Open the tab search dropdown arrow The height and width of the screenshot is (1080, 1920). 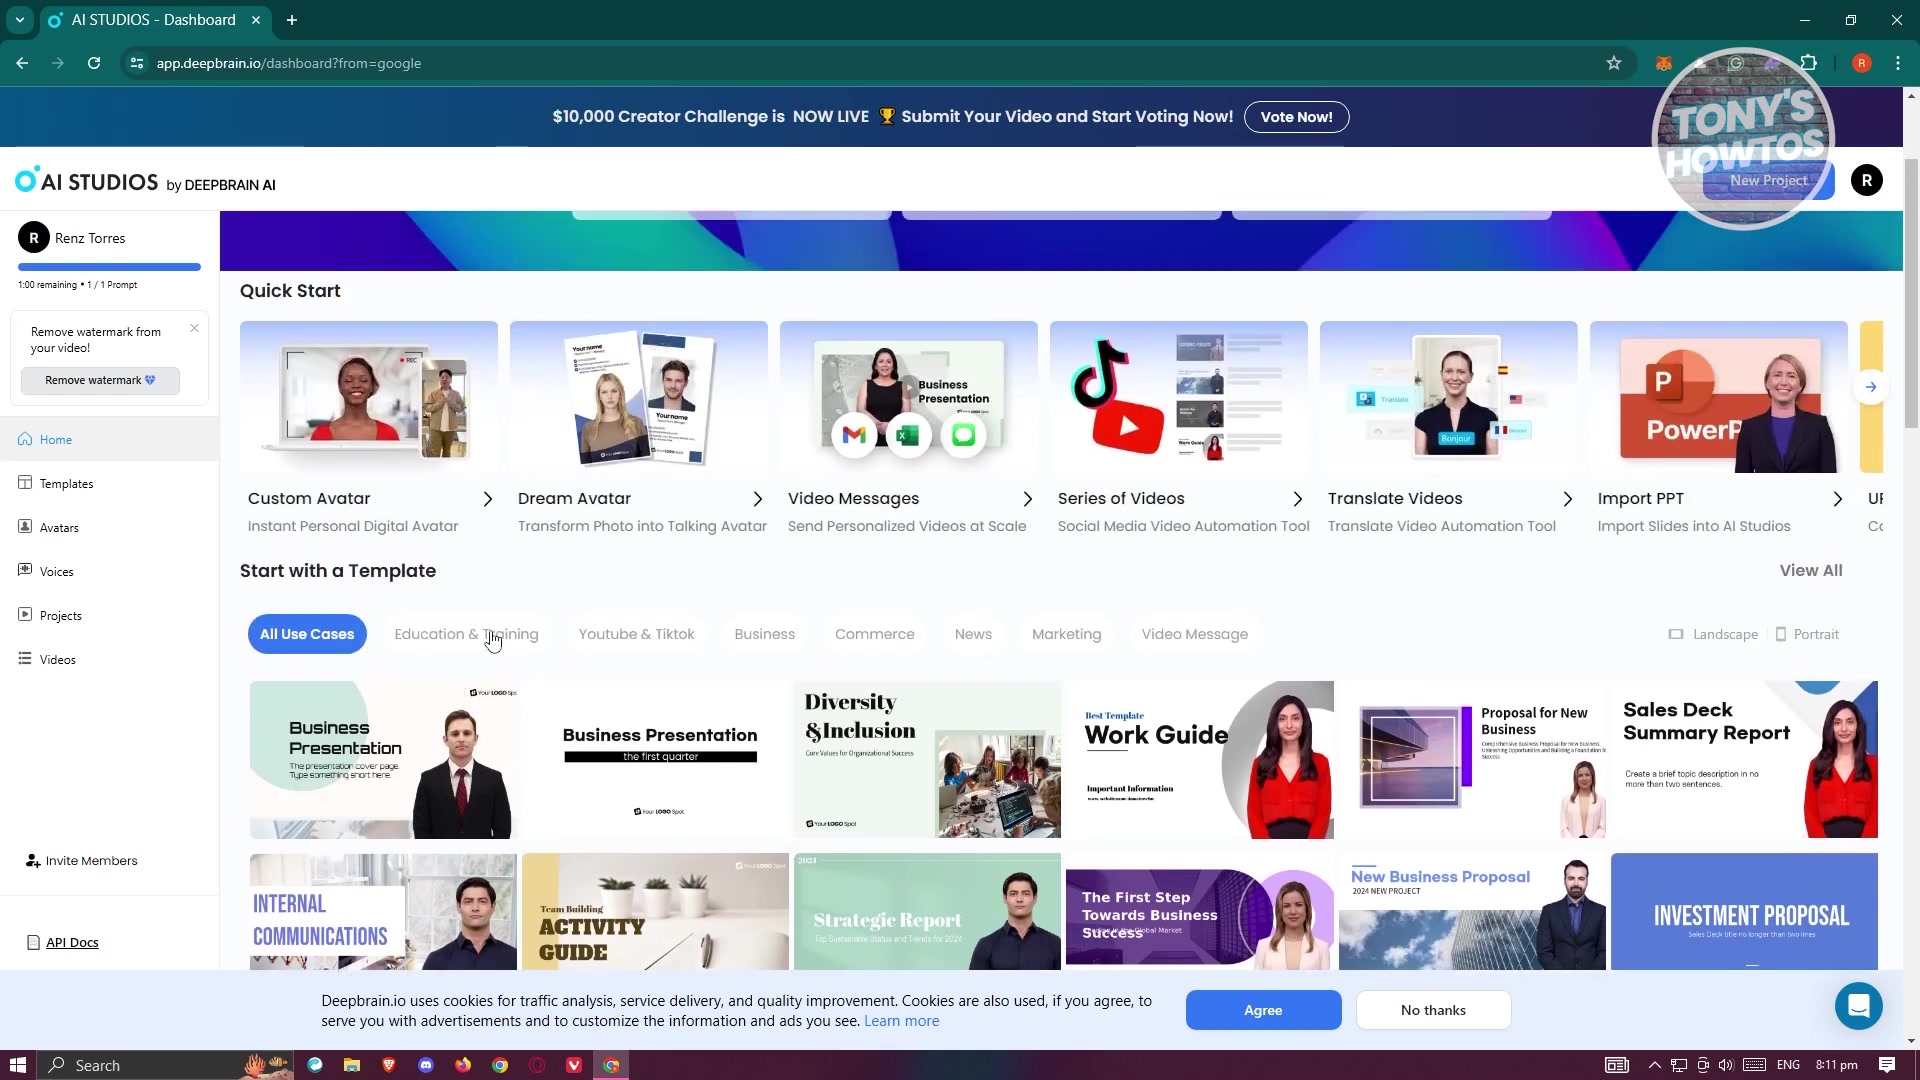[x=19, y=20]
